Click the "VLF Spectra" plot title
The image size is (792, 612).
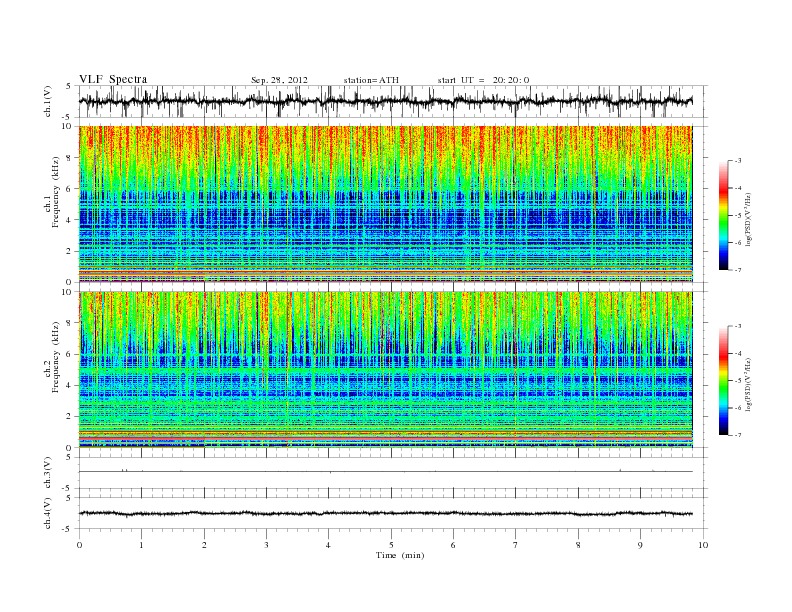coord(113,79)
